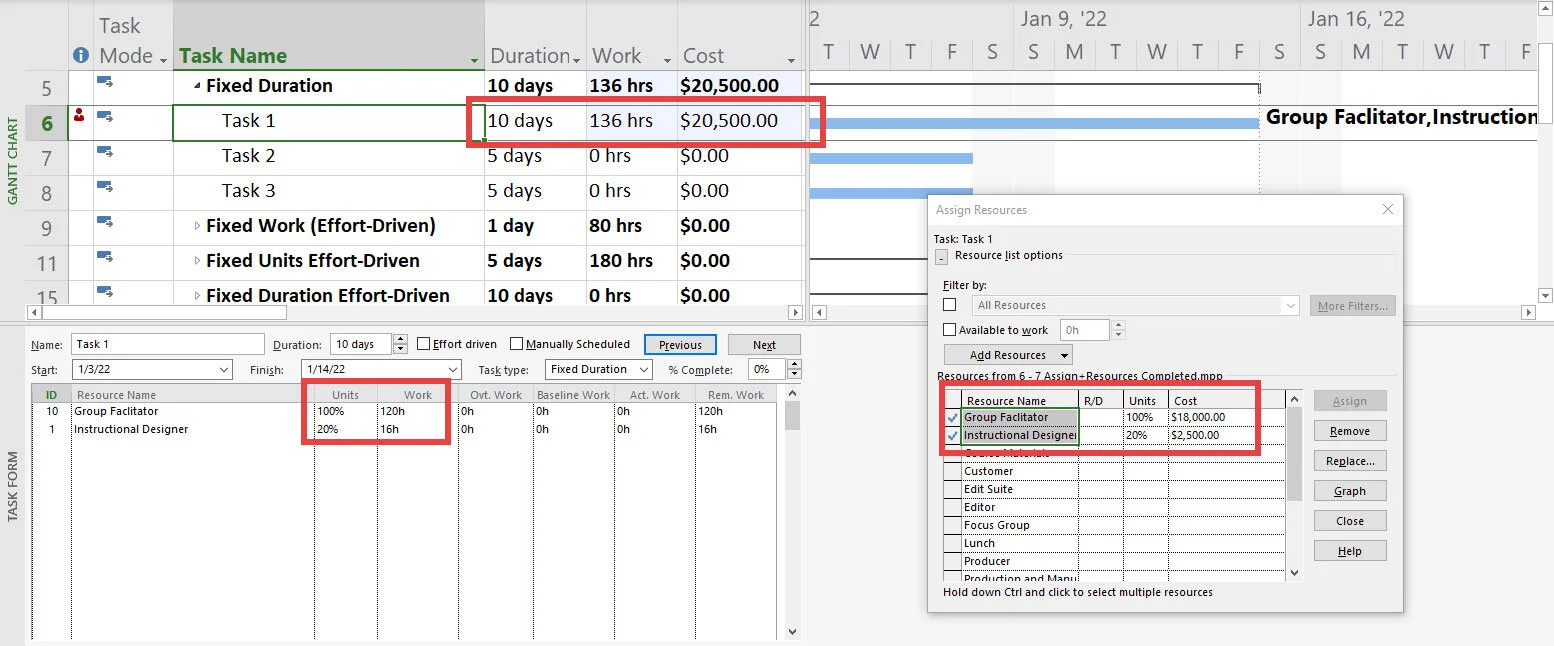
Task: Click the 16h Work cell for Instructional Designer
Action: [417, 429]
